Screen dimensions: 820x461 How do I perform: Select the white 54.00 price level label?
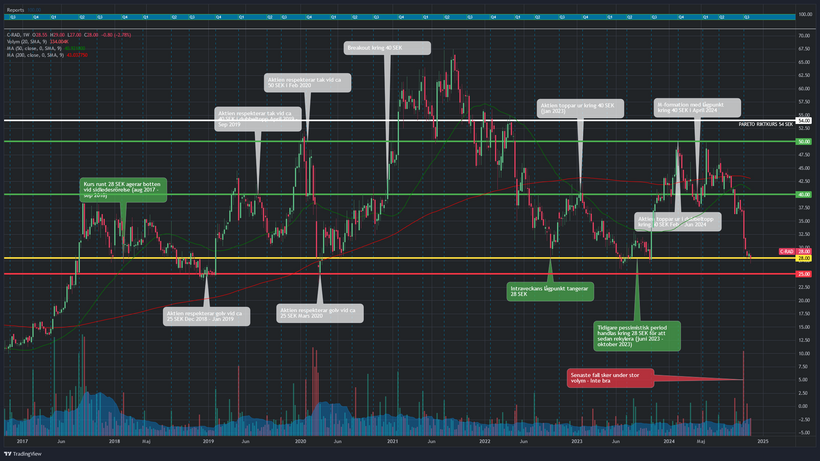[803, 120]
